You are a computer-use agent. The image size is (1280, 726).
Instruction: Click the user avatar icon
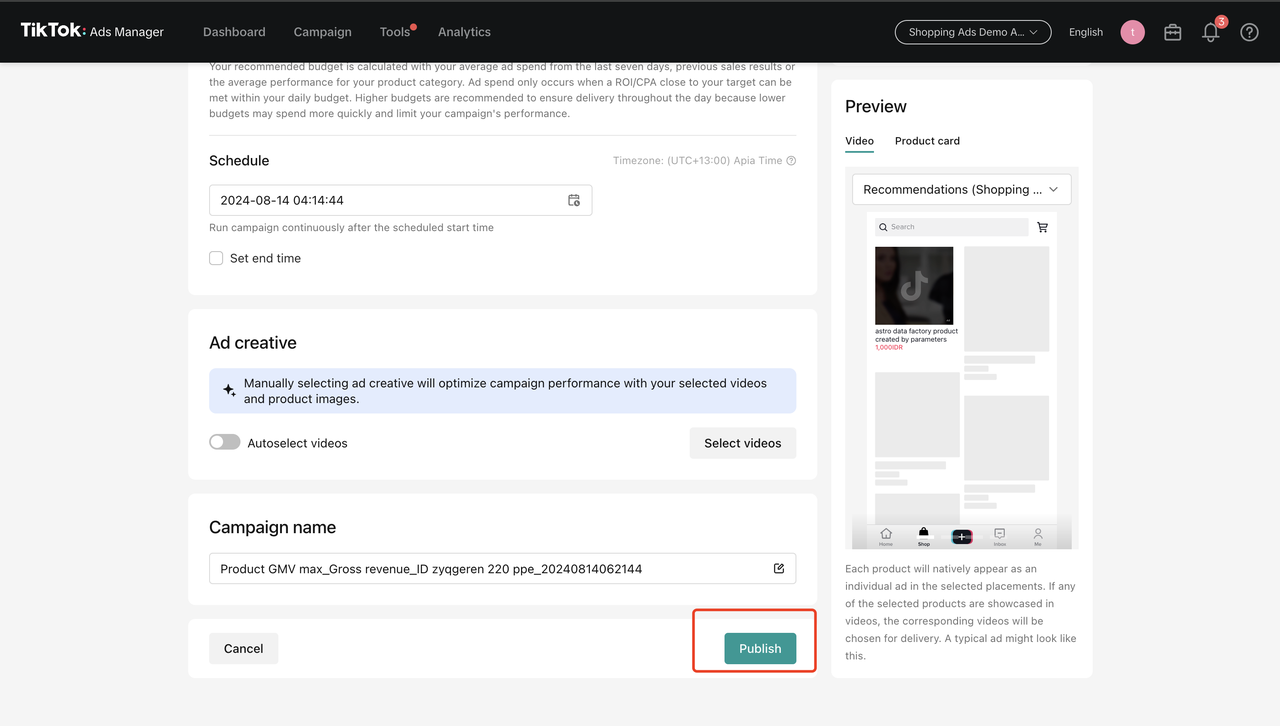1132,32
